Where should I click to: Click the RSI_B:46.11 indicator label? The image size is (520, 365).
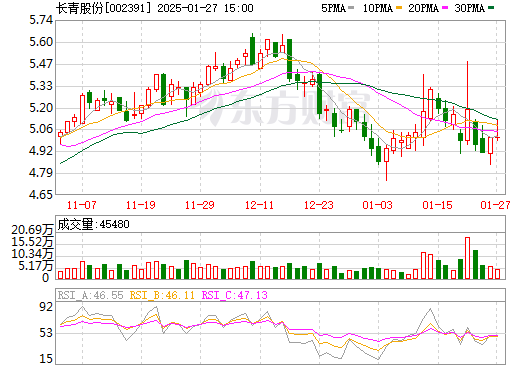click(162, 295)
